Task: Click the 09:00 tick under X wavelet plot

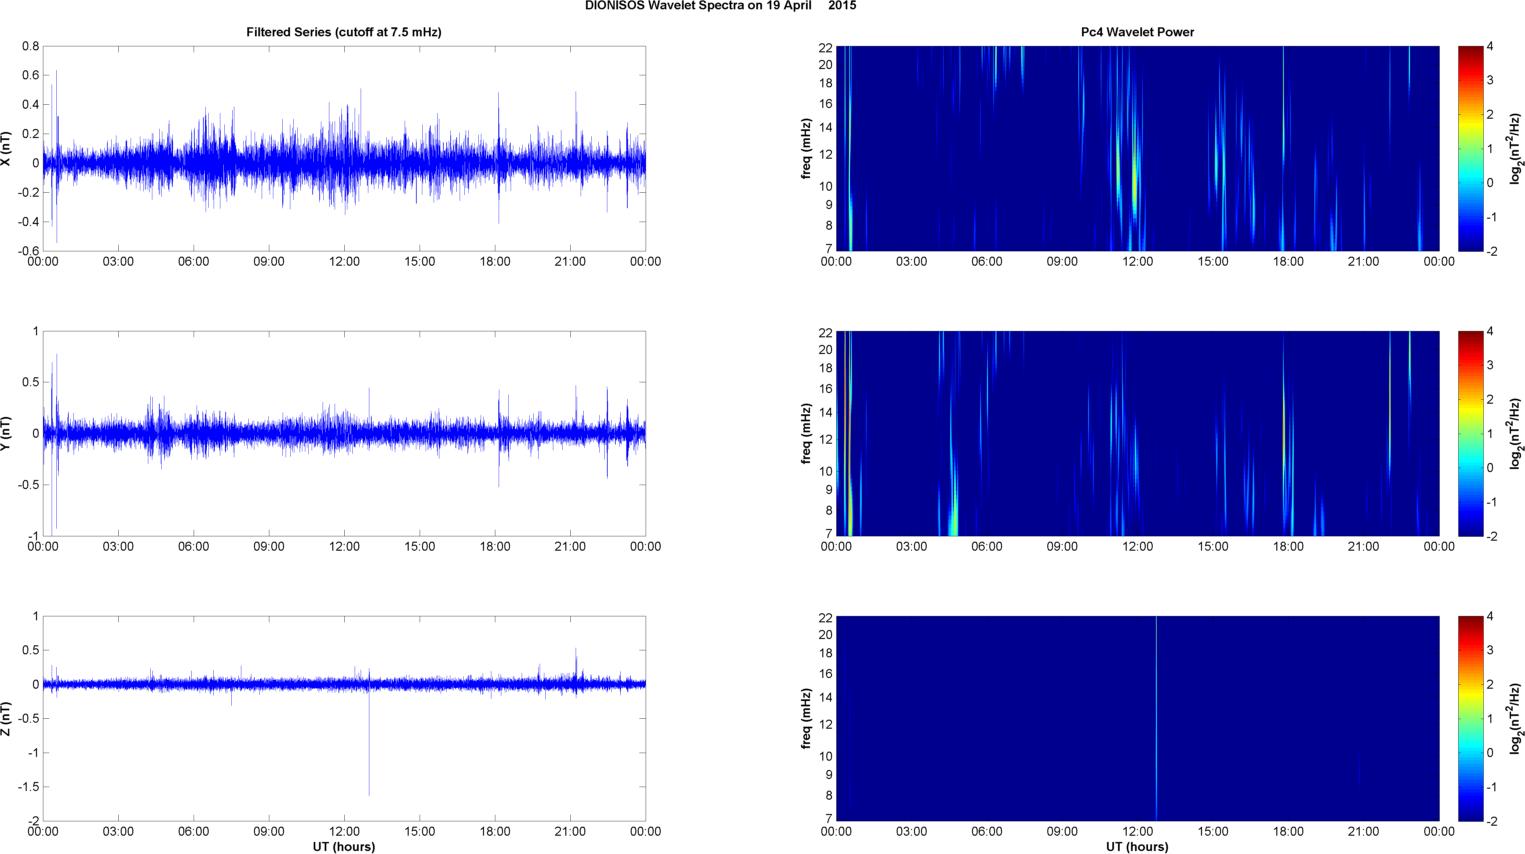Action: [x=1062, y=262]
